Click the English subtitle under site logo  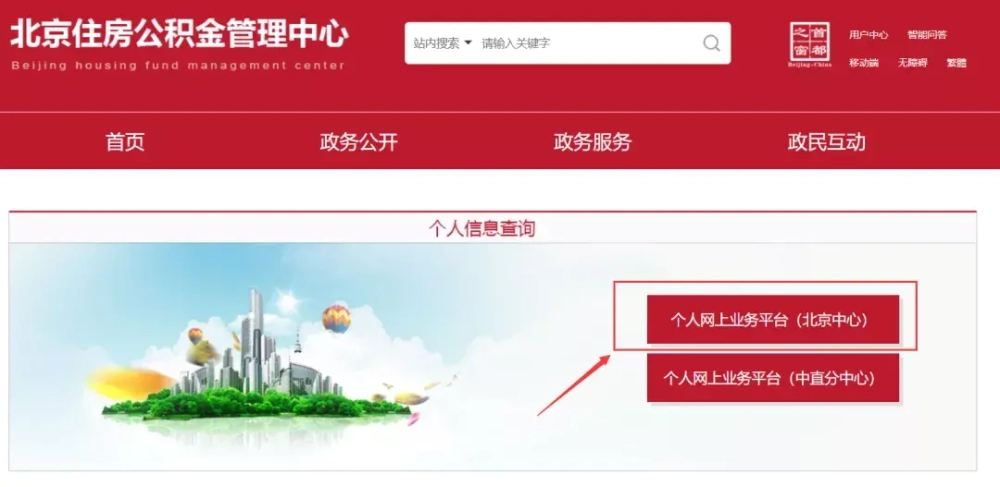pos(178,65)
